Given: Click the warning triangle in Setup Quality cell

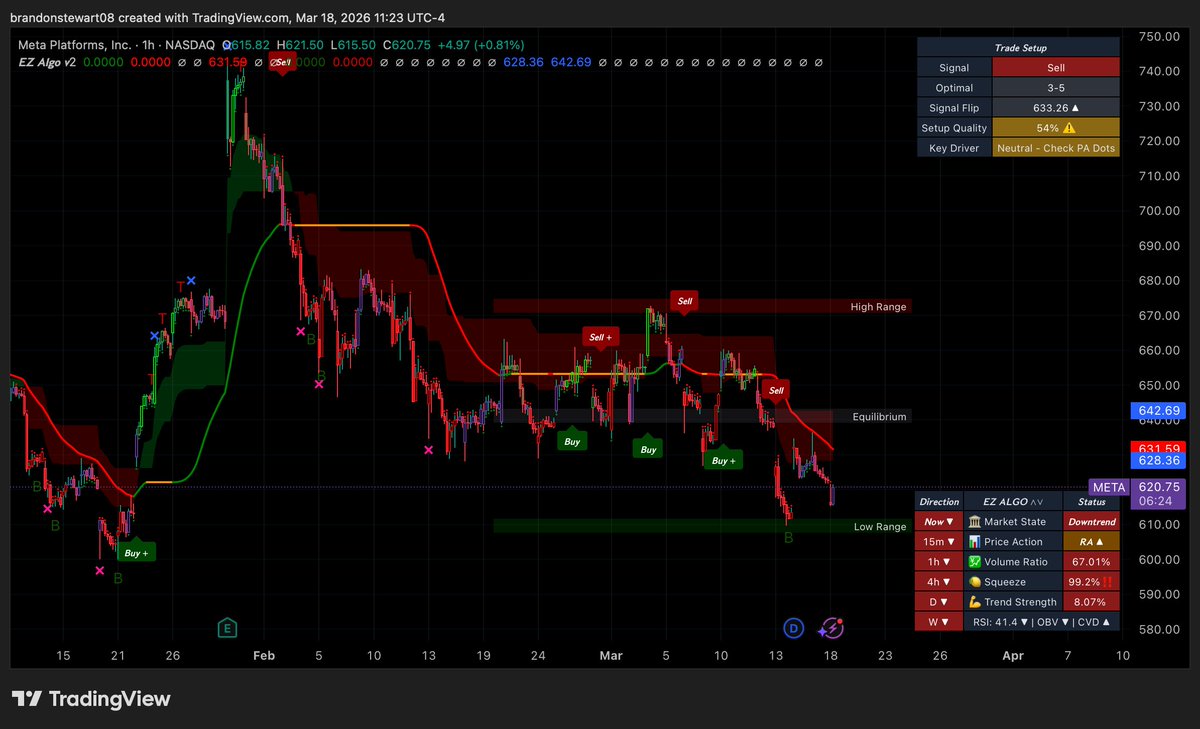Looking at the screenshot, I should pos(1070,128).
